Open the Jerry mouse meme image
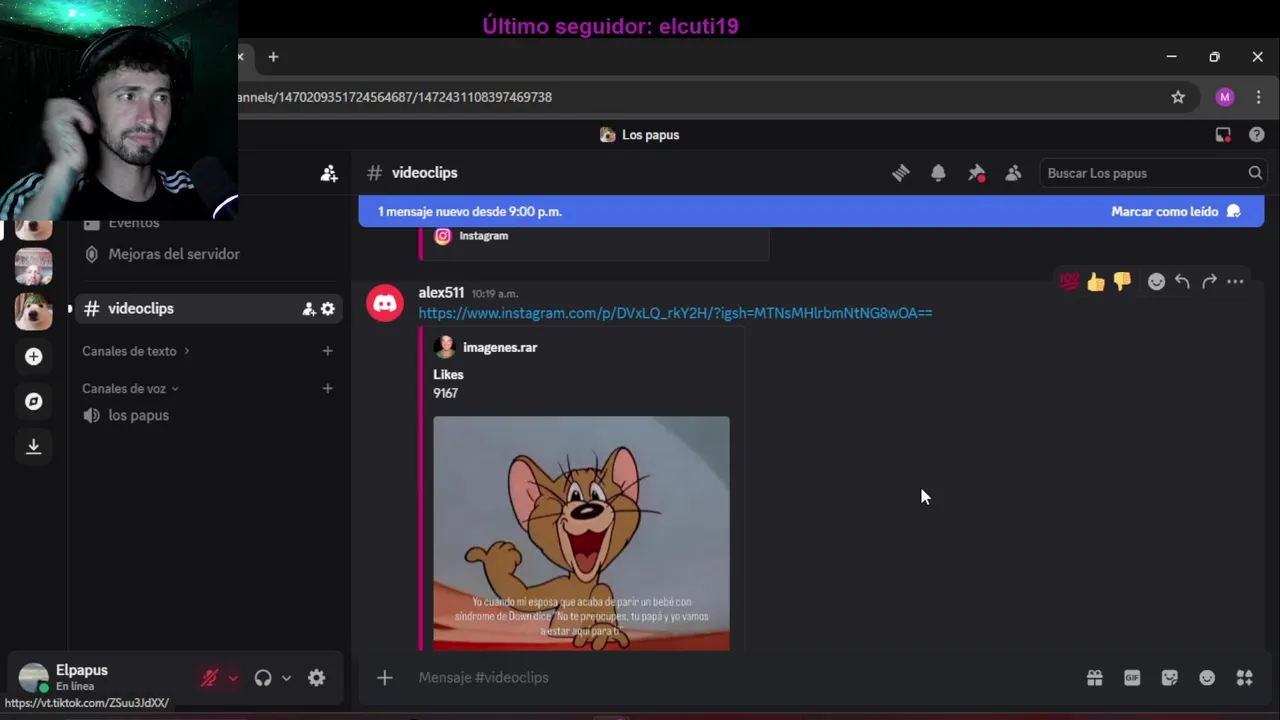Viewport: 1280px width, 720px height. click(581, 533)
